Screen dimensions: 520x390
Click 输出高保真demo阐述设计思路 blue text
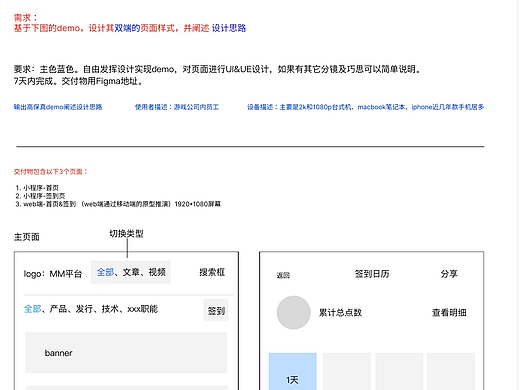(58, 107)
